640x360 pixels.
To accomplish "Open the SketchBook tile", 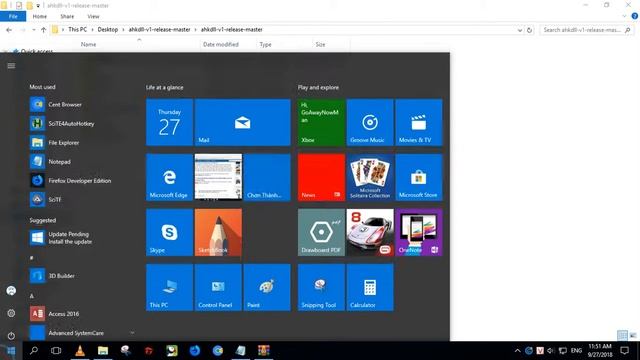I will pyautogui.click(x=218, y=232).
